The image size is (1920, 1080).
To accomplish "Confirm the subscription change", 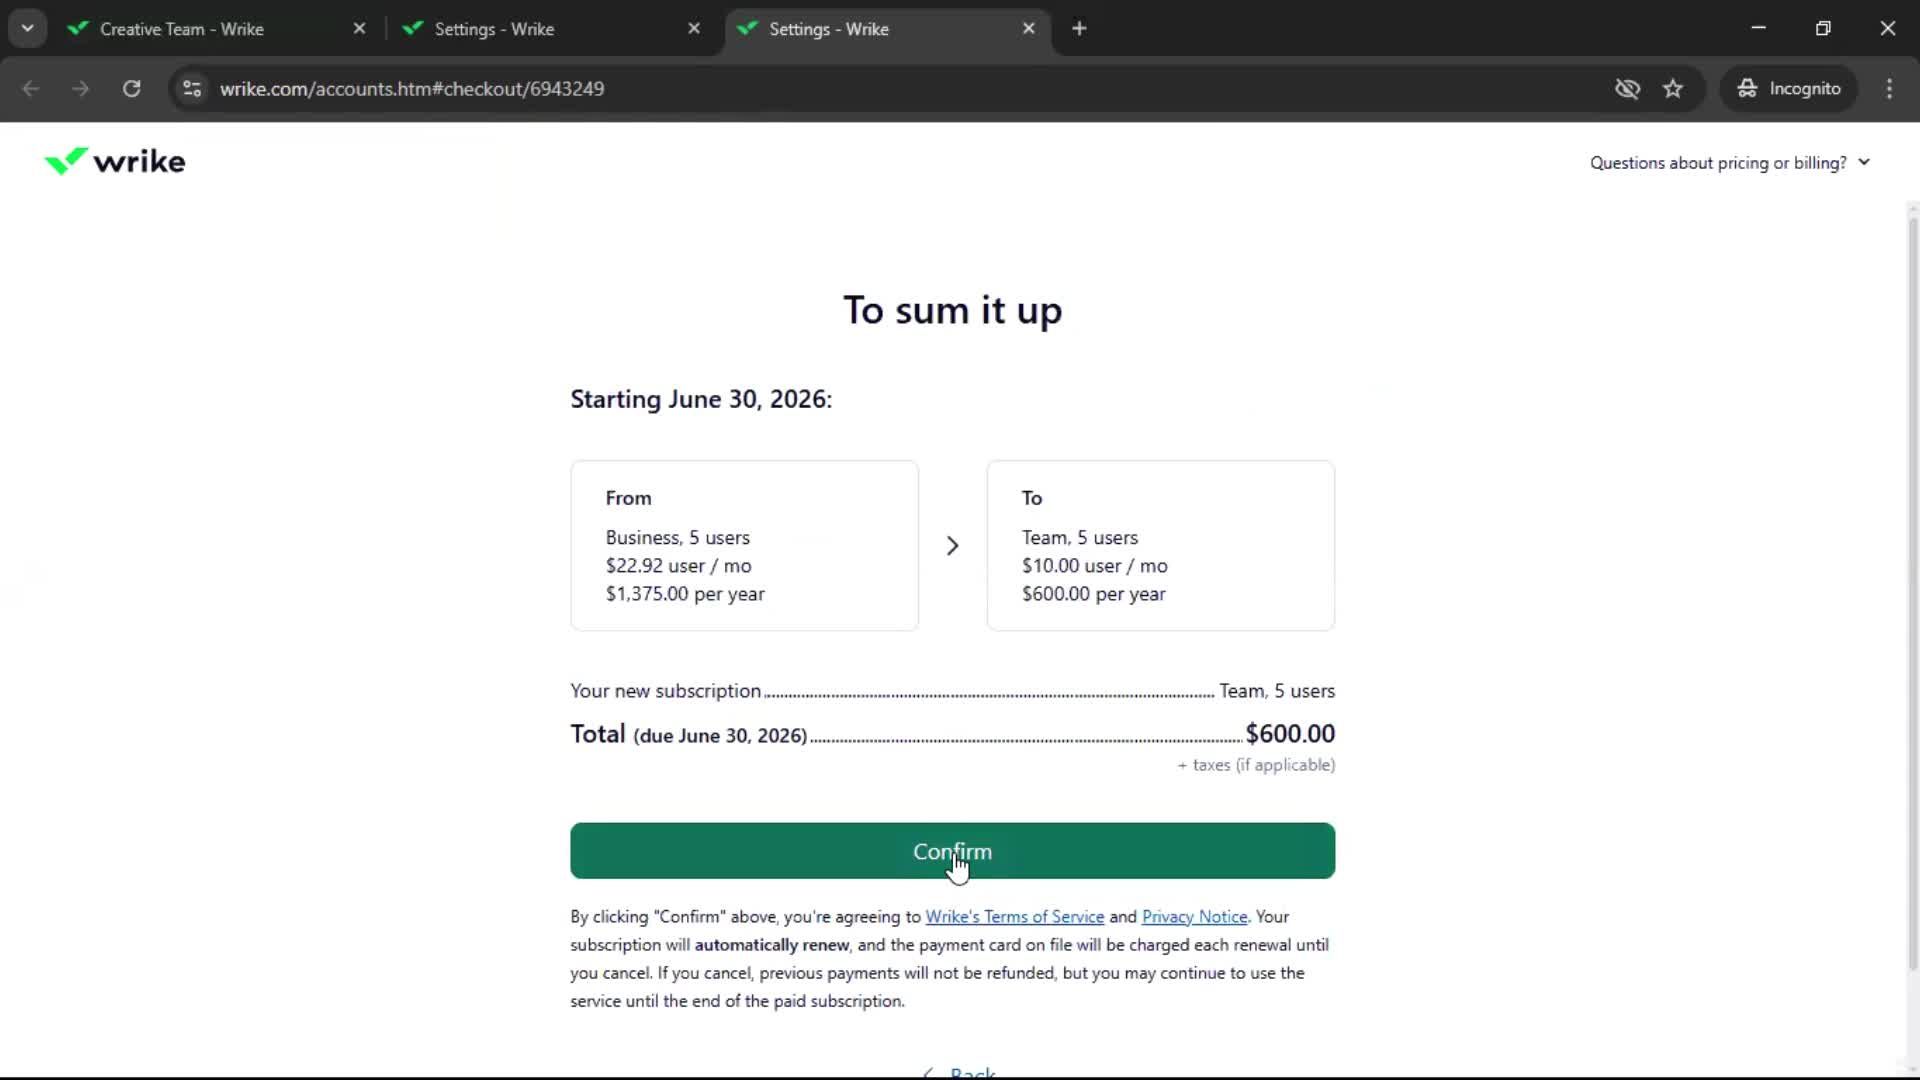I will pos(952,851).
